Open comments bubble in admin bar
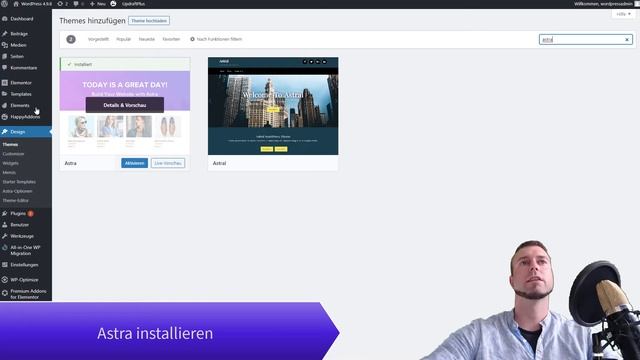The height and width of the screenshot is (360, 640). coord(78,4)
